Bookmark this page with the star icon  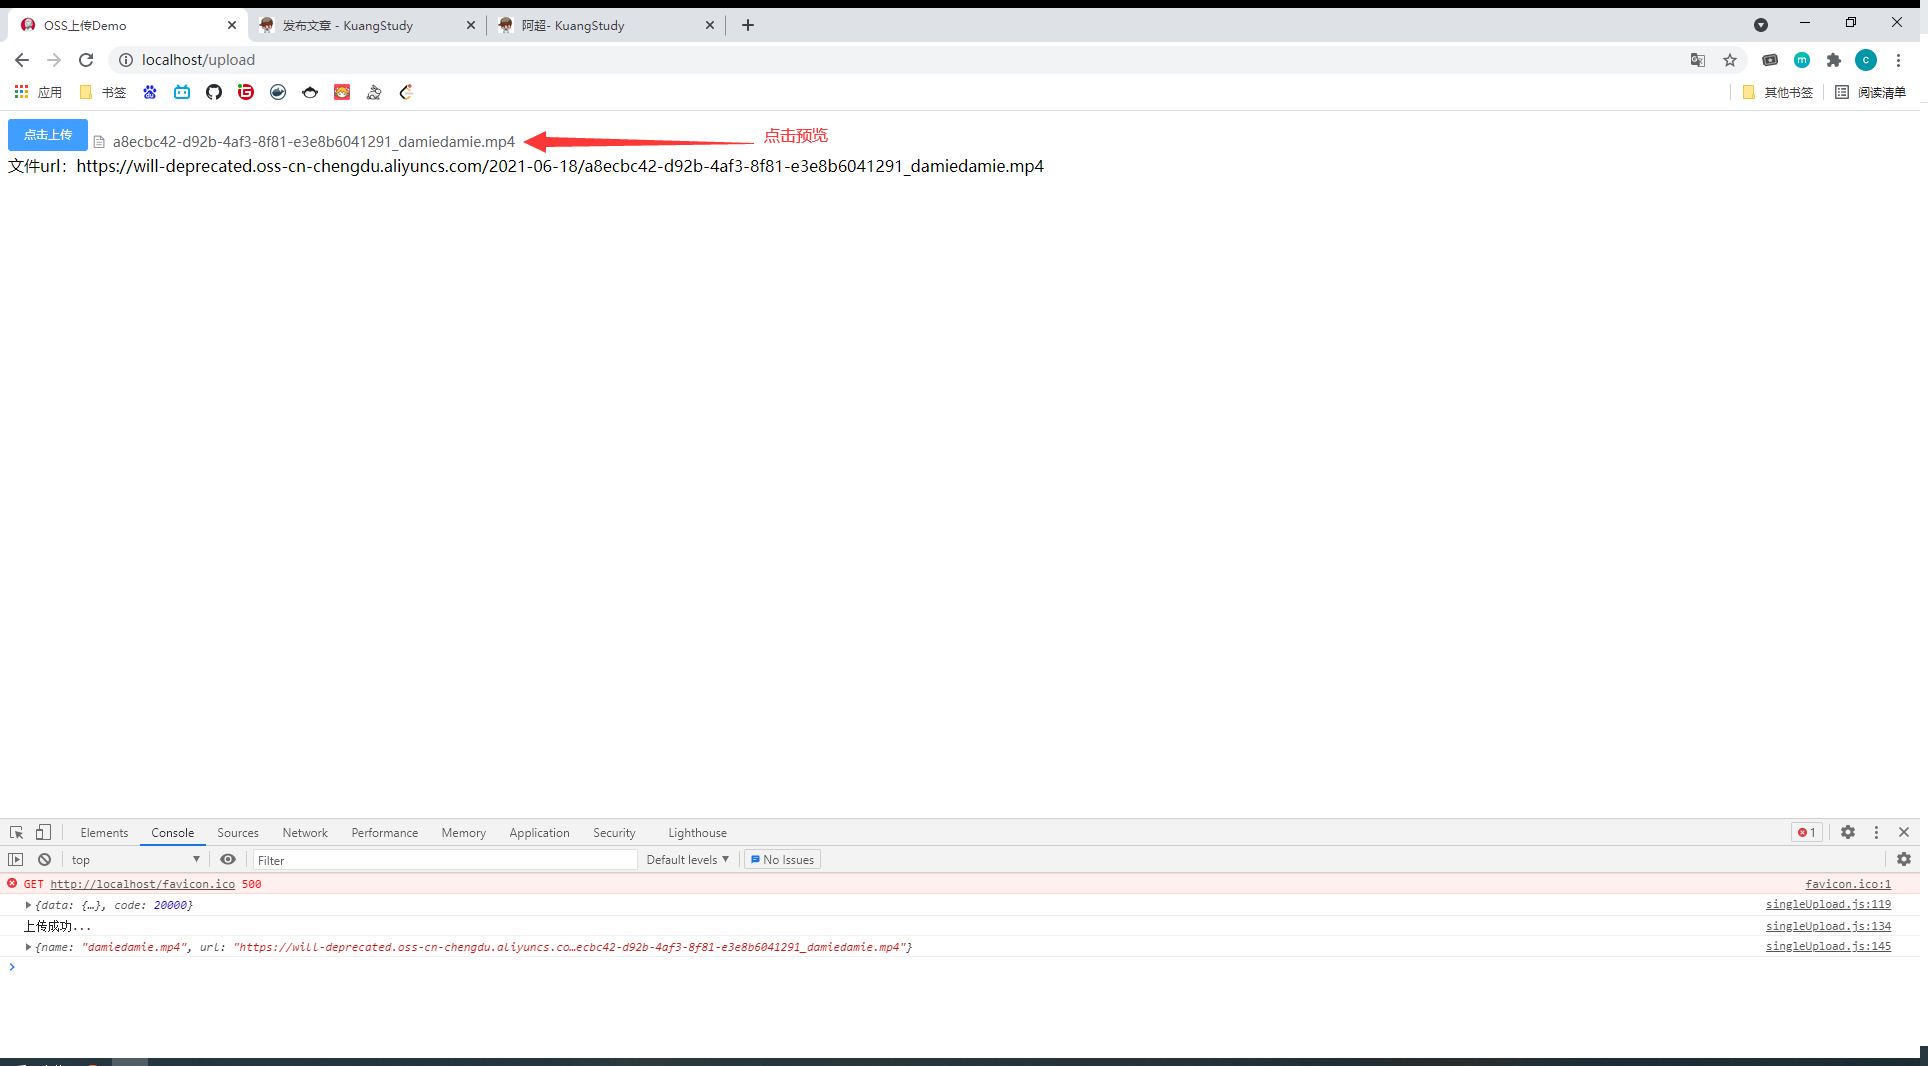pos(1730,60)
